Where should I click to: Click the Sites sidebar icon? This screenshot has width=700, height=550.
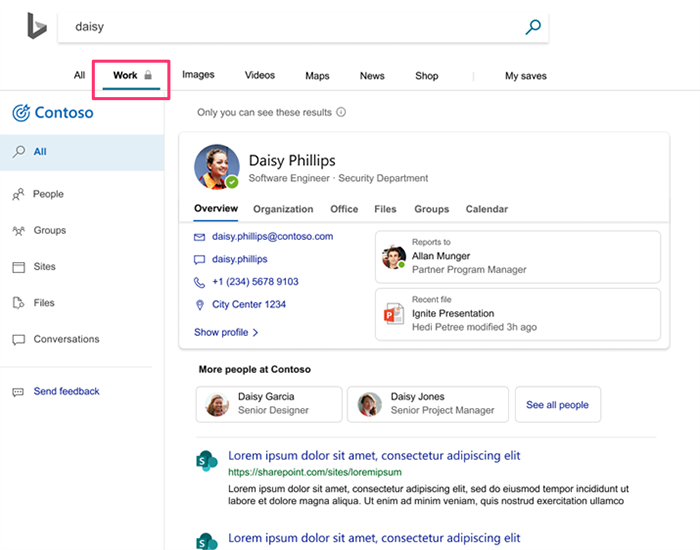[18, 267]
